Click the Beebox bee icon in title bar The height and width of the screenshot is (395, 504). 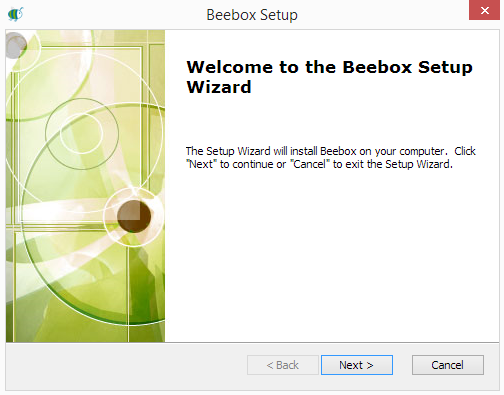pyautogui.click(x=15, y=14)
